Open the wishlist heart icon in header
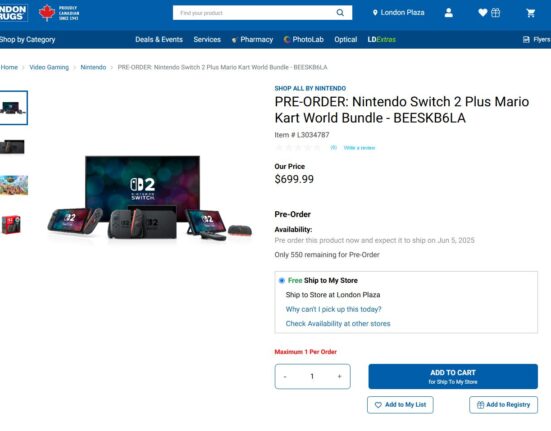Screen dimensions: 551x431 pyautogui.click(x=482, y=13)
